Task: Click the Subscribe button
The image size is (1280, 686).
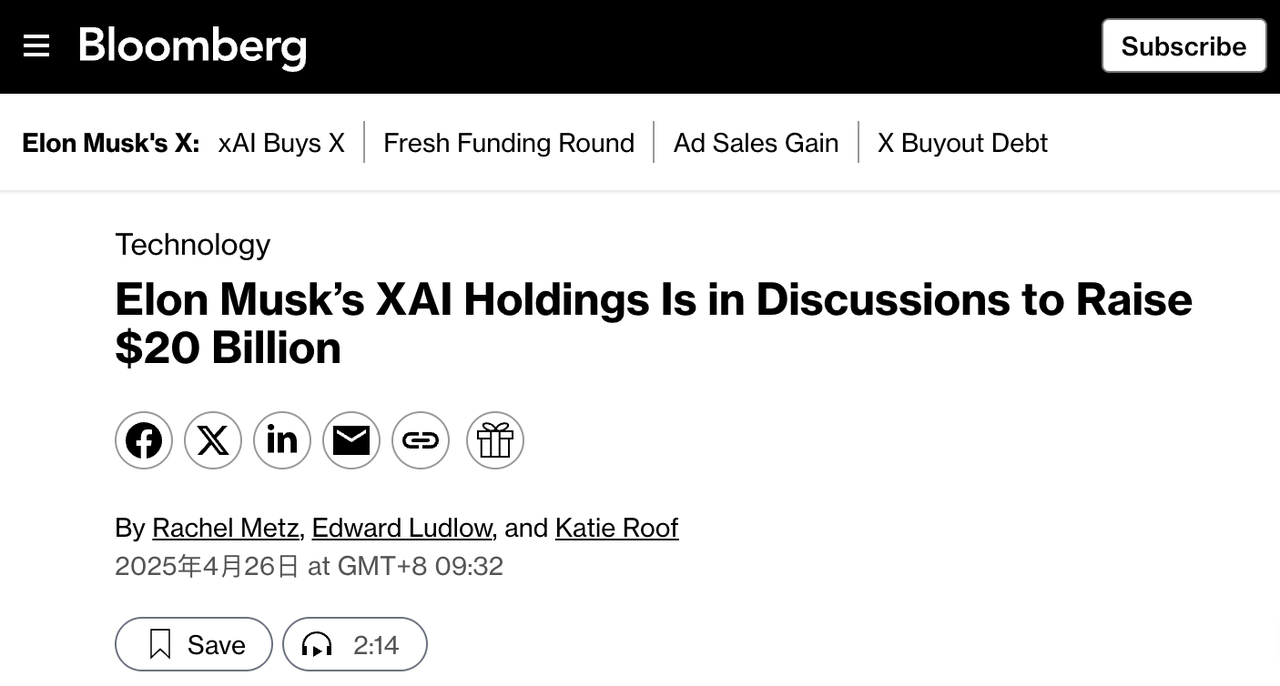Action: coord(1183,46)
